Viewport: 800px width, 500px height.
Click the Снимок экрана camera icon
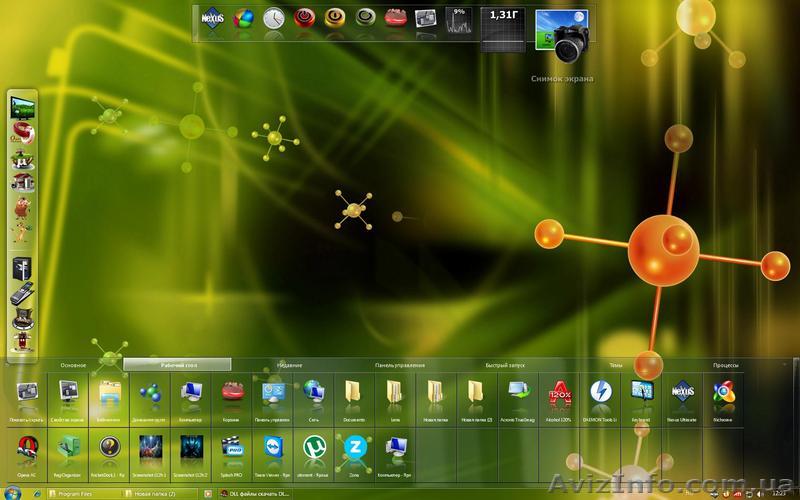[x=562, y=37]
